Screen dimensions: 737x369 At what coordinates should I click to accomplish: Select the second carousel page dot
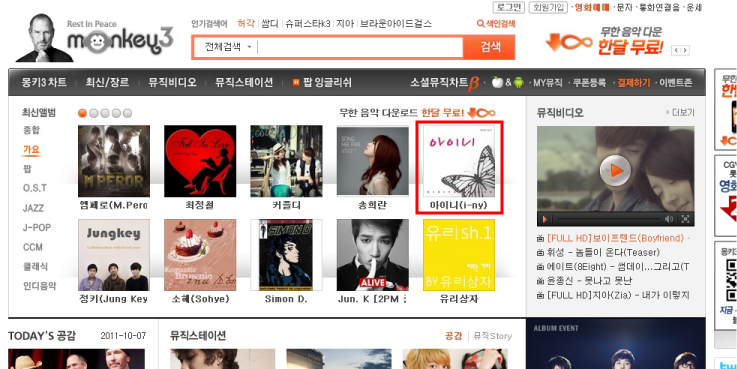click(x=94, y=113)
